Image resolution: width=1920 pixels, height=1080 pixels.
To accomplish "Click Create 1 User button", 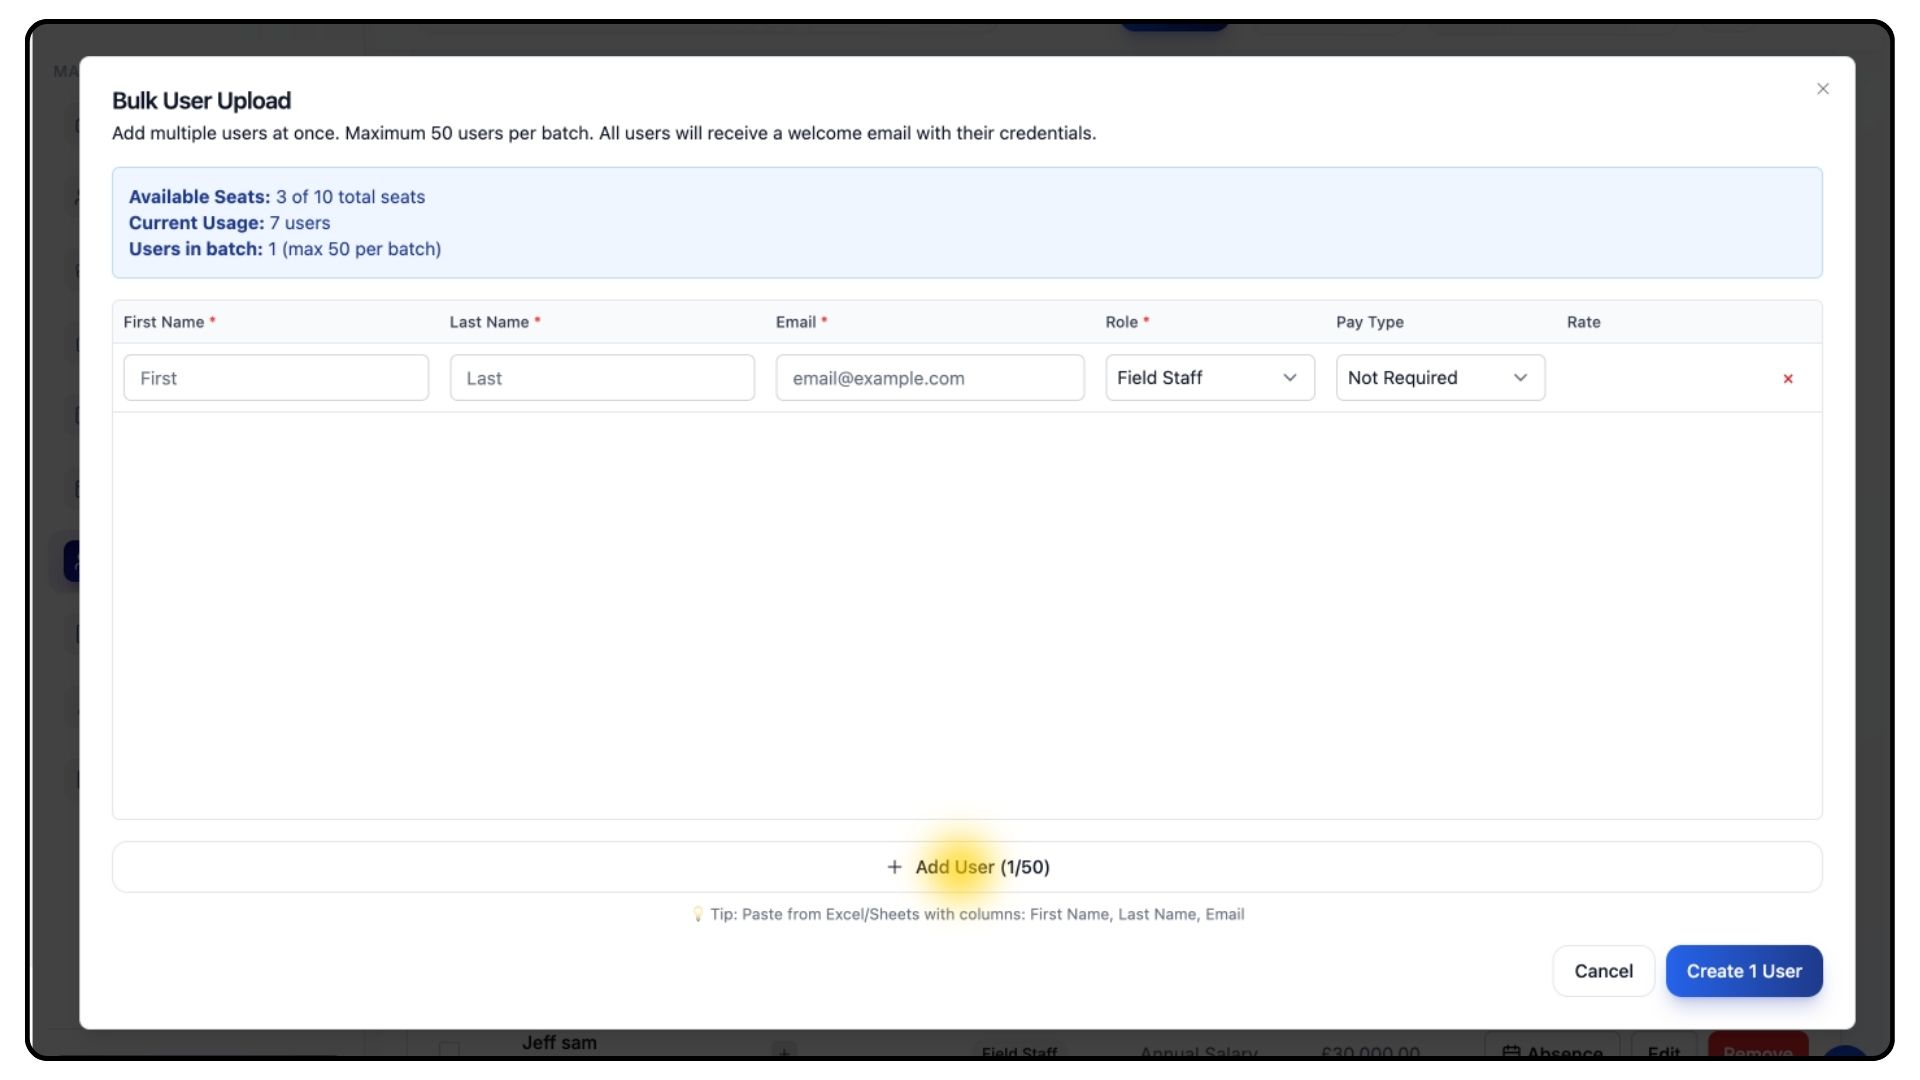I will point(1743,971).
